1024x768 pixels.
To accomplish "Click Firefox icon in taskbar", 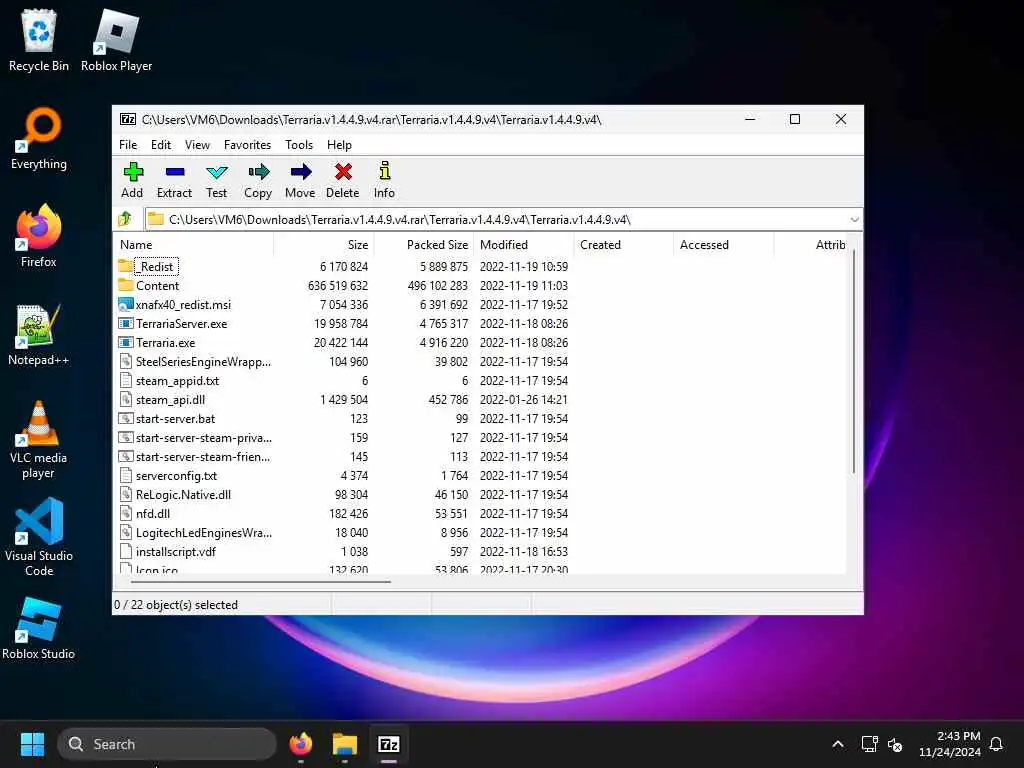I will pos(300,744).
